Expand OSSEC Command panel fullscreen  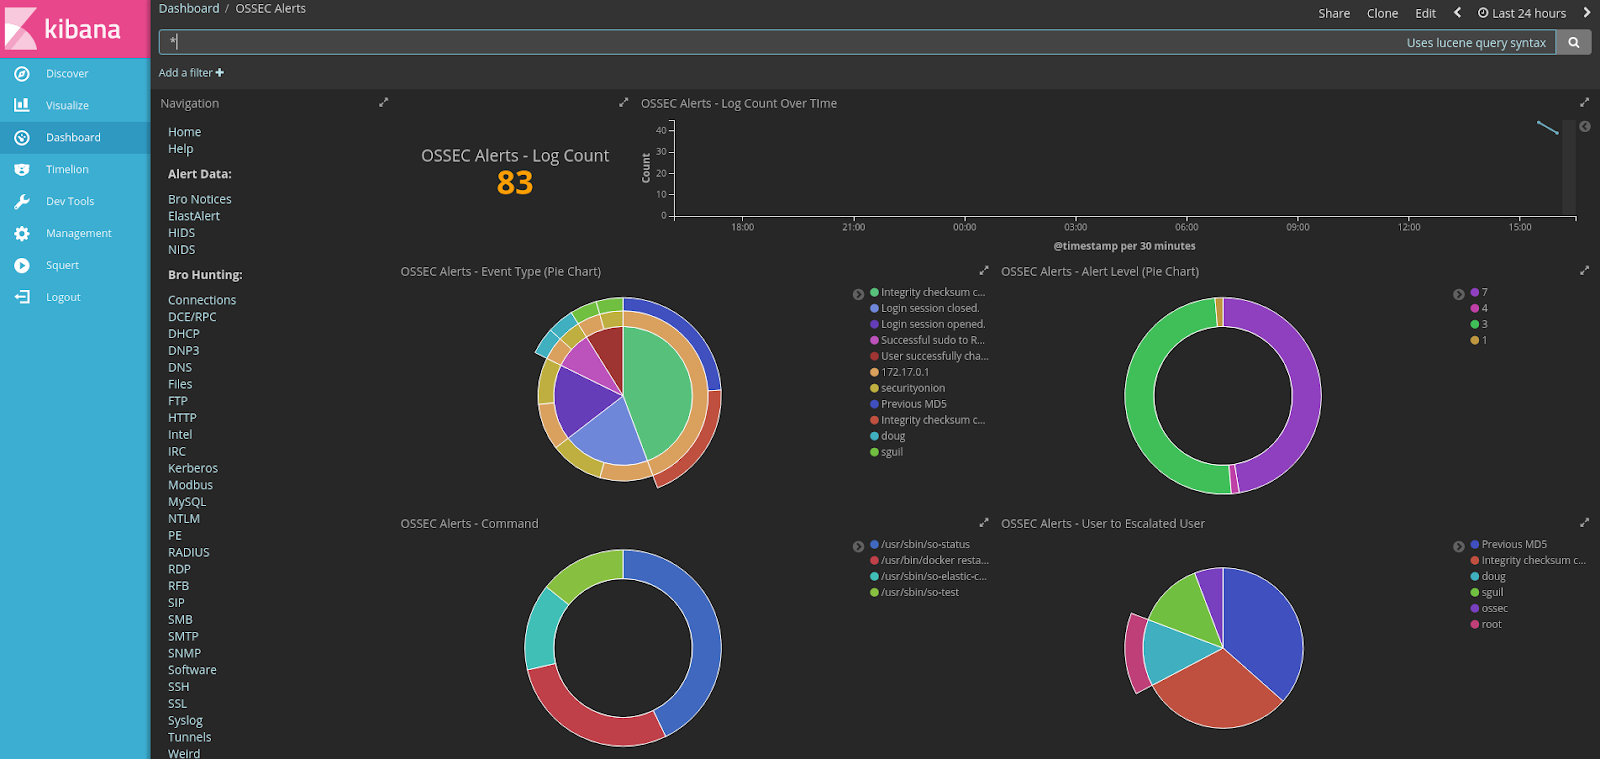tap(984, 522)
